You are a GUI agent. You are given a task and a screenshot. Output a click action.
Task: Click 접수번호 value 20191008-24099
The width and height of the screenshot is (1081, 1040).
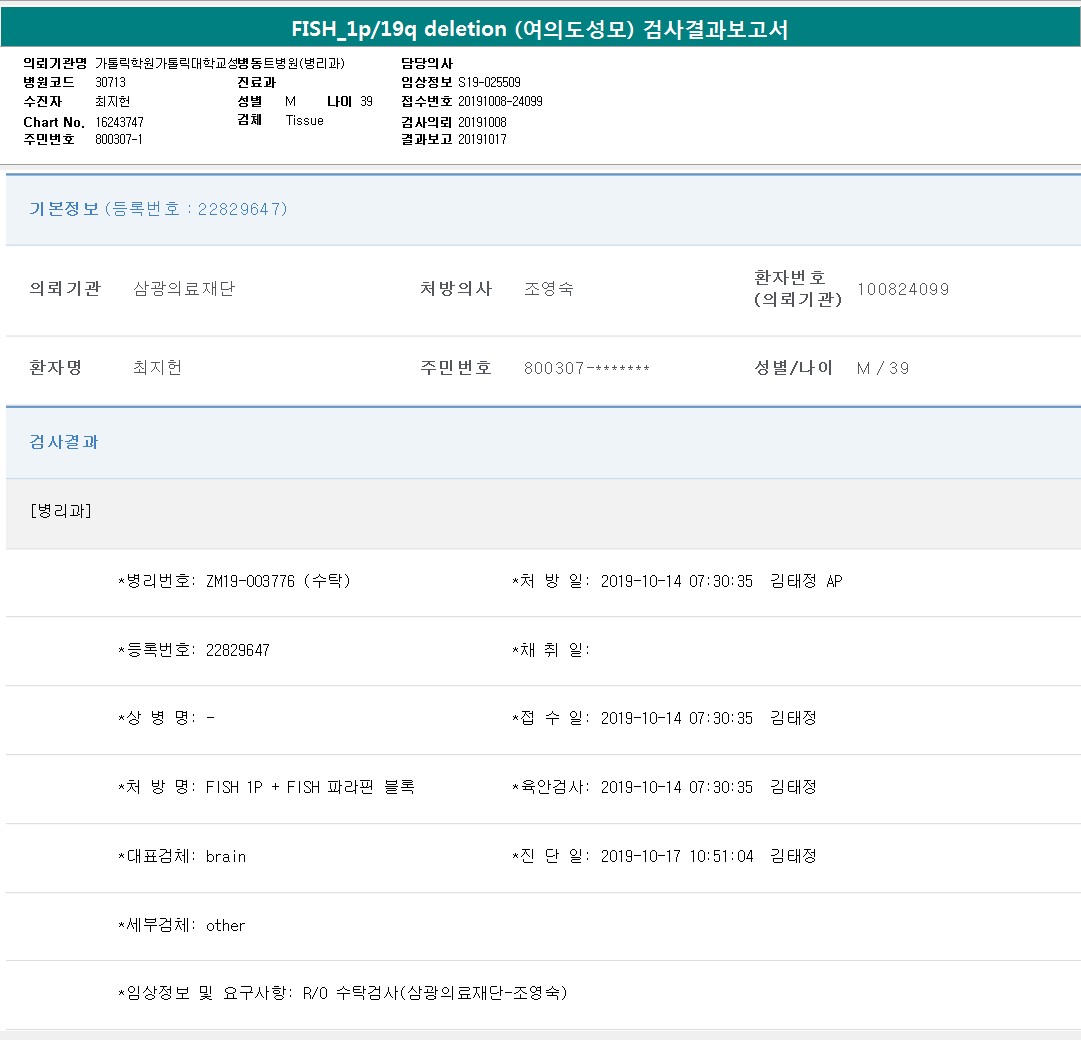(500, 102)
